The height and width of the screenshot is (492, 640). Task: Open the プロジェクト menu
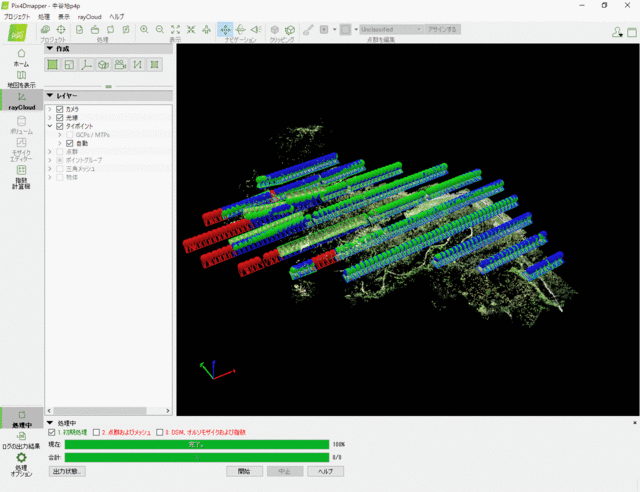click(x=17, y=17)
